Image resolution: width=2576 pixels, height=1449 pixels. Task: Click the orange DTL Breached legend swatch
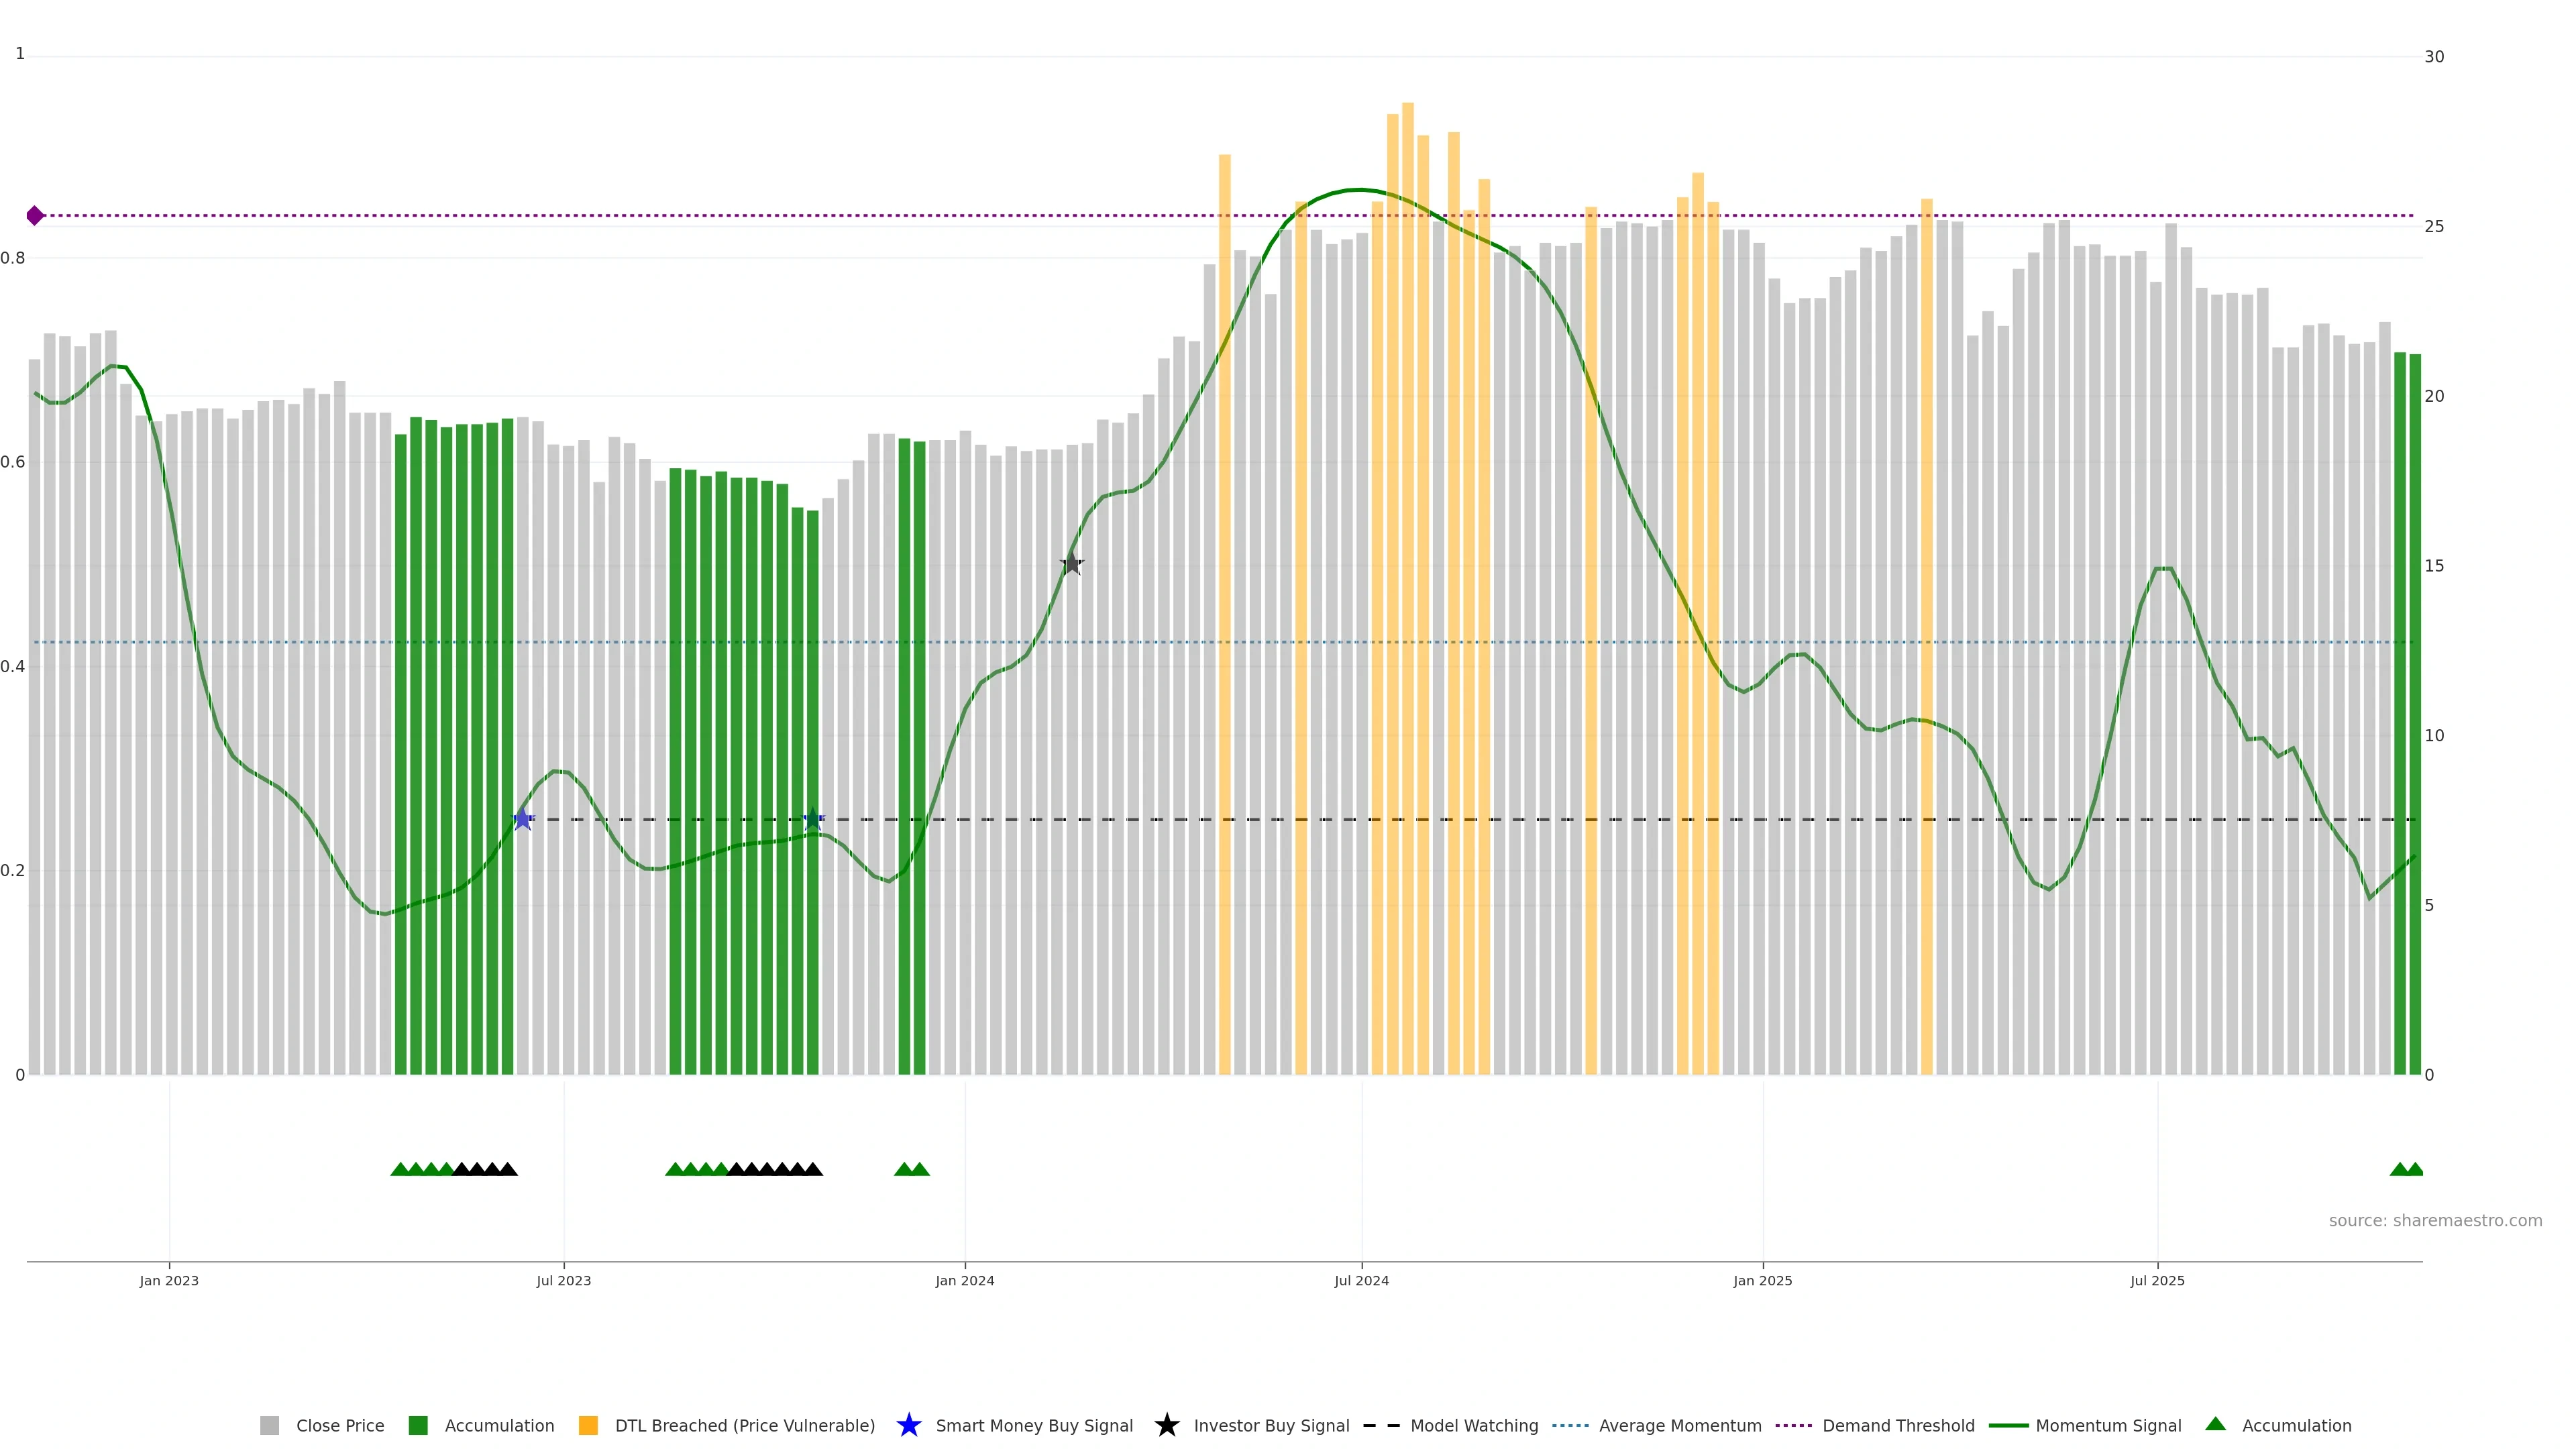[588, 1426]
